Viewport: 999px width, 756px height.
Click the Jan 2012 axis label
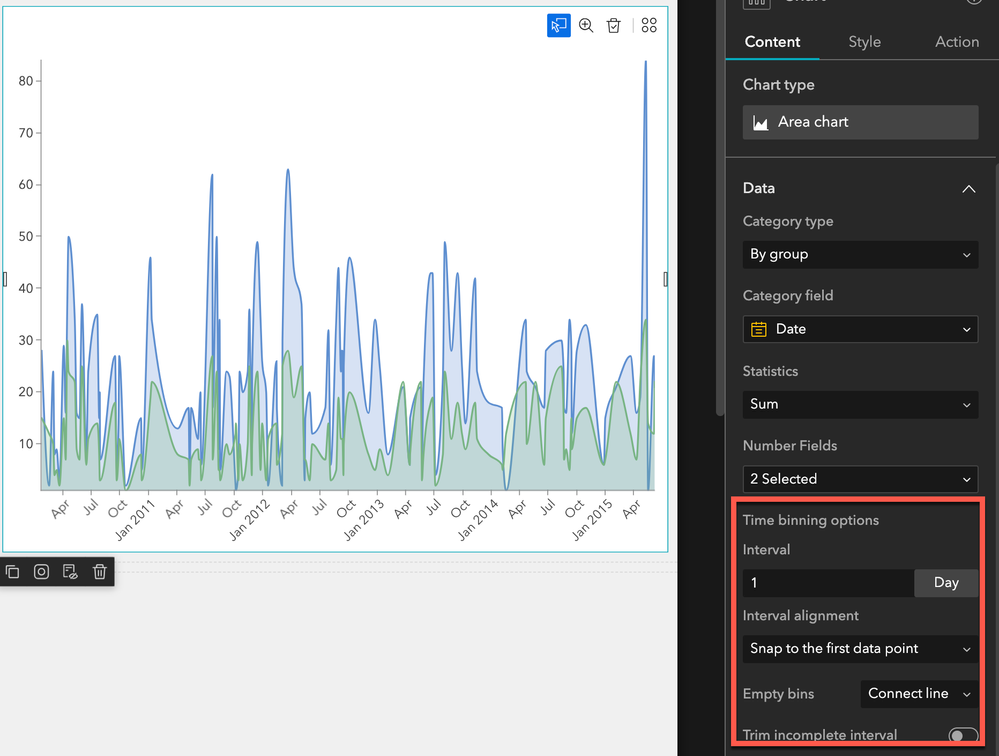point(249,519)
